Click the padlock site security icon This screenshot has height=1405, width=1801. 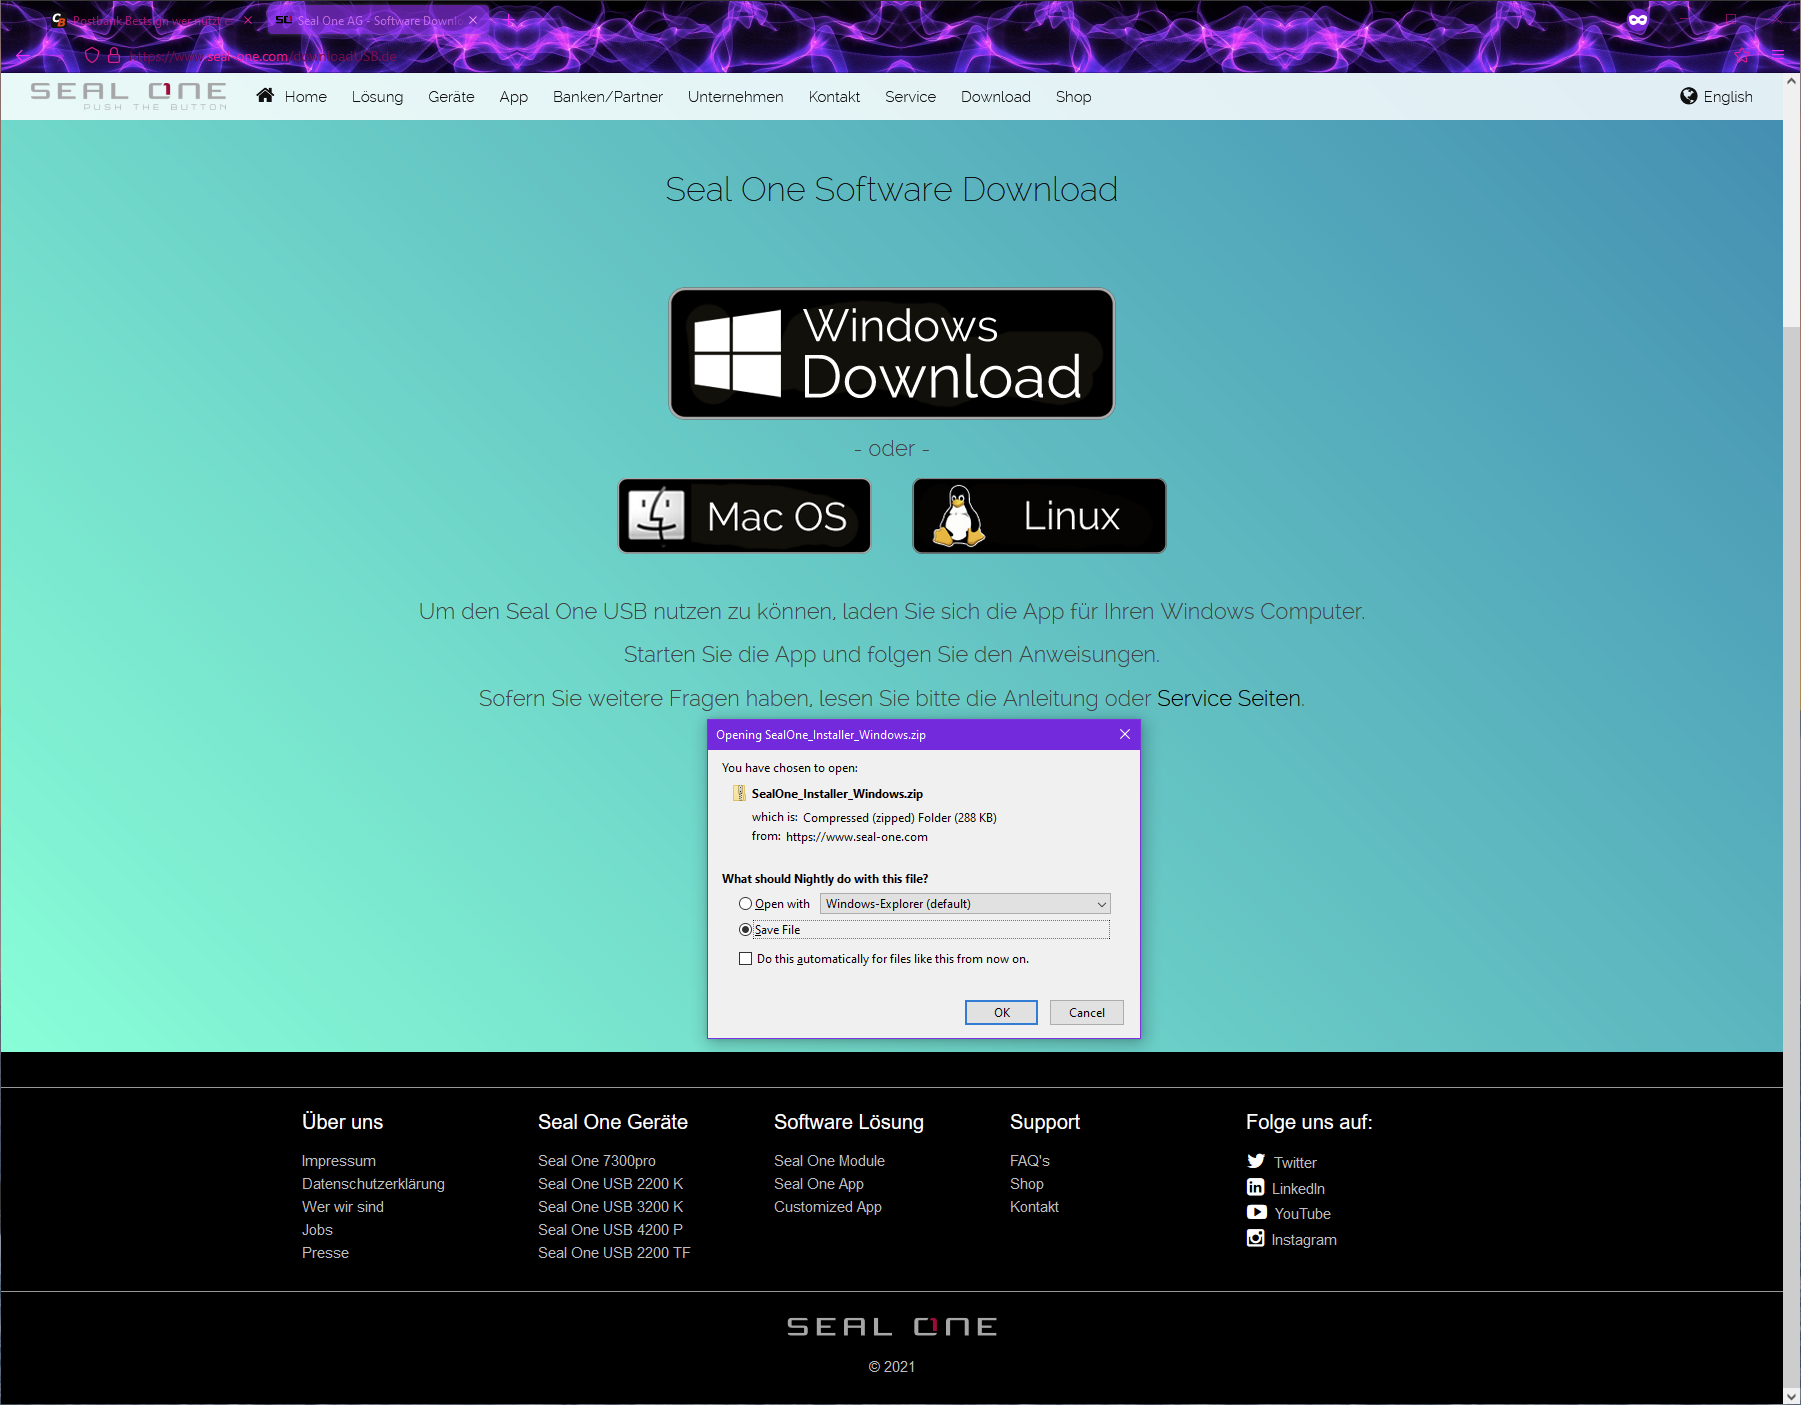(114, 56)
